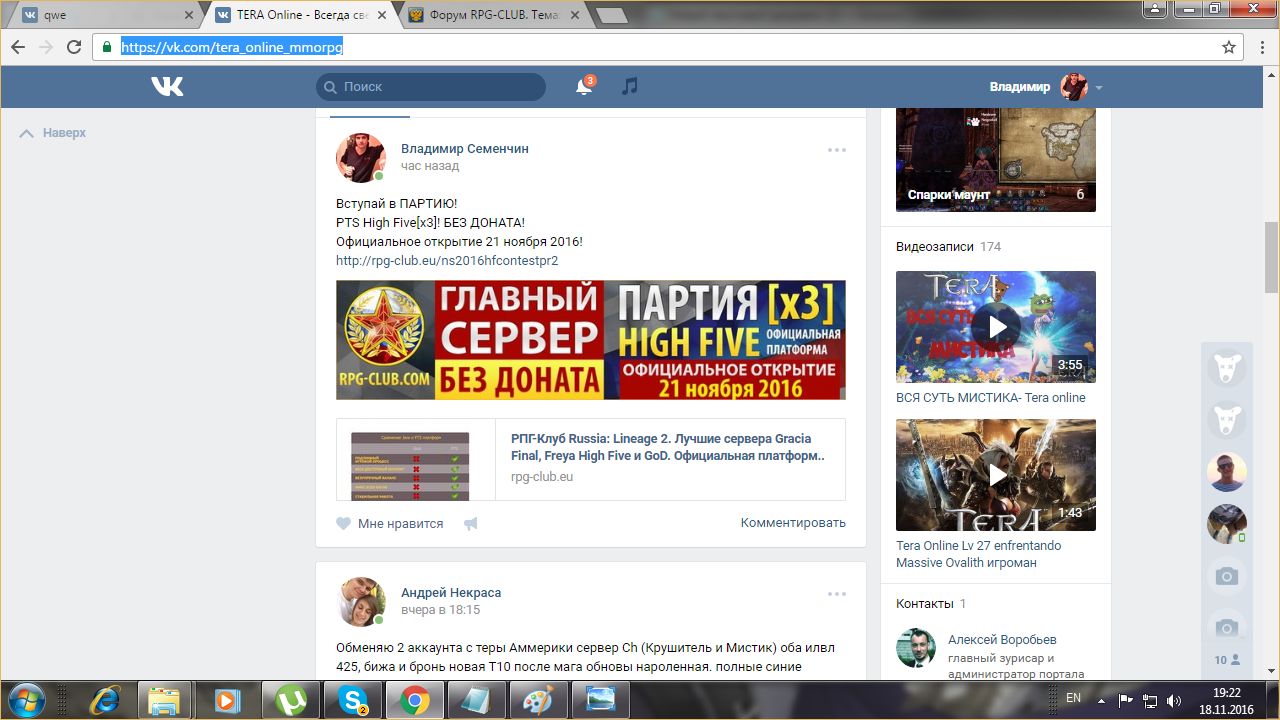
Task: Open РПГ-Клуб Russia Lineage 2 link title
Action: (668, 447)
